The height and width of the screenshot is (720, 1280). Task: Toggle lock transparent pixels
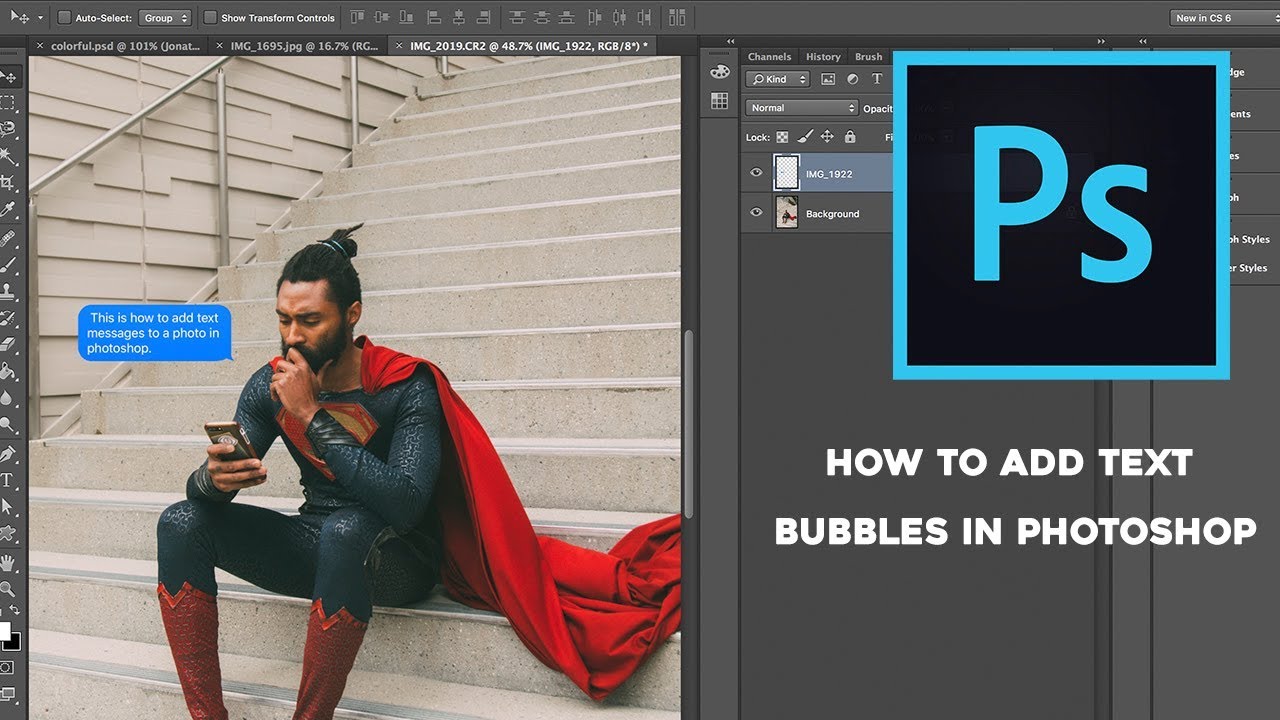pos(782,137)
